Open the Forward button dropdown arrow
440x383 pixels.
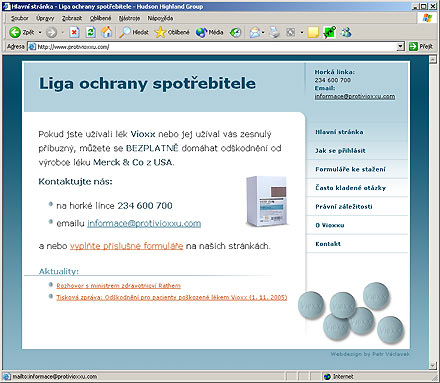62,33
